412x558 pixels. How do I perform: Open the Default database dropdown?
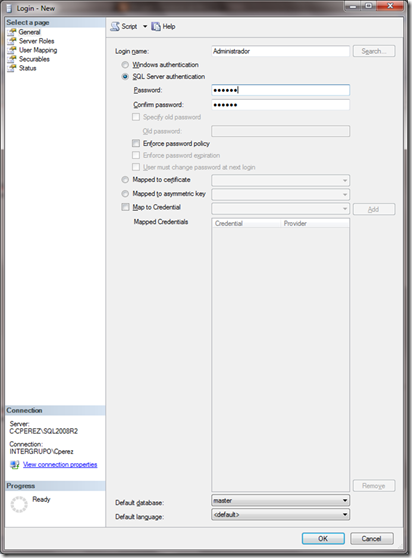pos(280,500)
